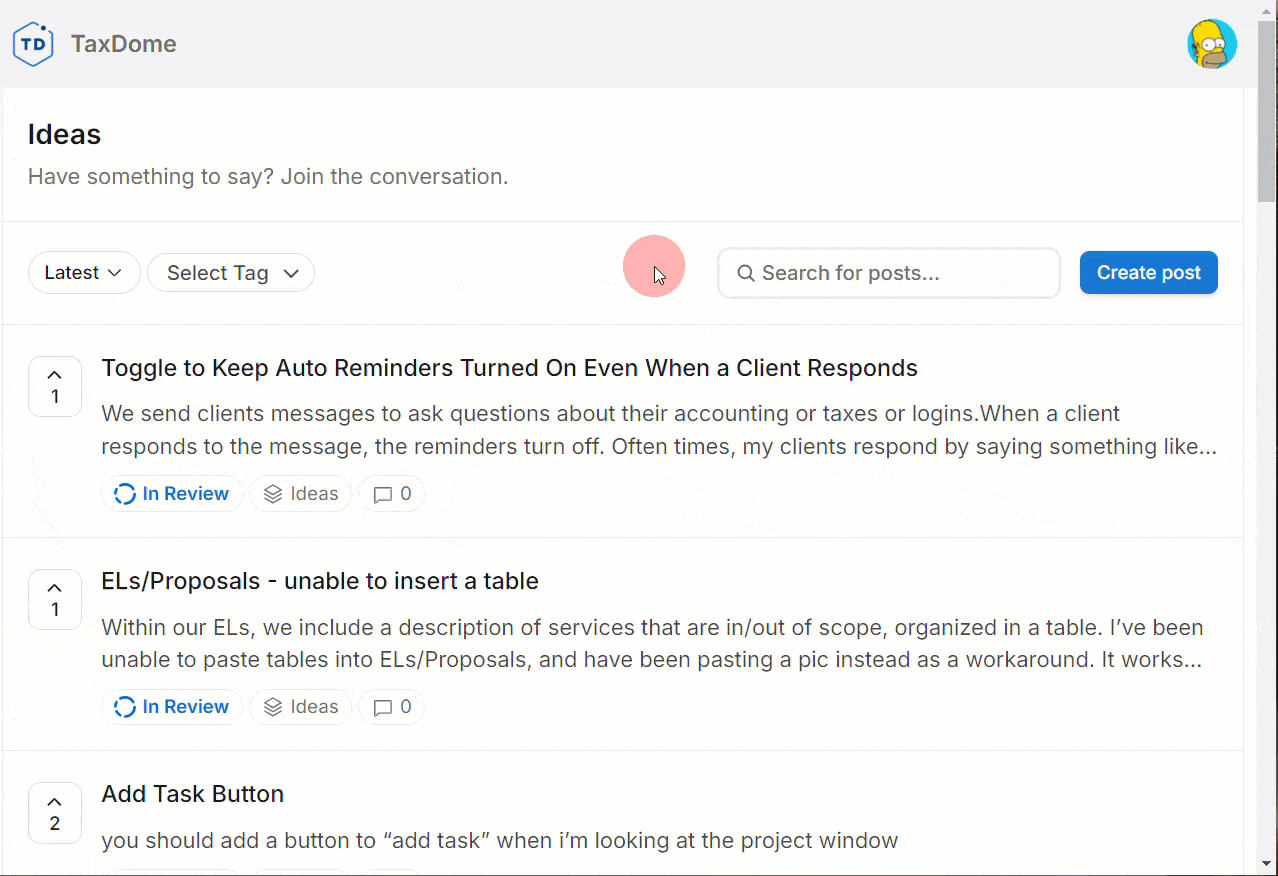1278x876 pixels.
Task: Upvote the Add Task Button post
Action: 55,812
